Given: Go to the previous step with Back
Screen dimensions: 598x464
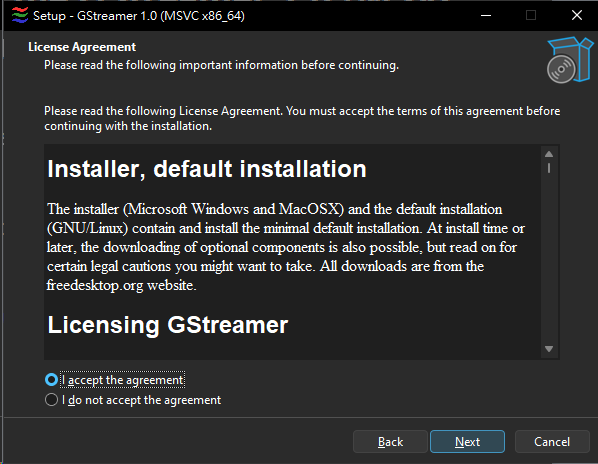Looking at the screenshot, I should [x=390, y=442].
